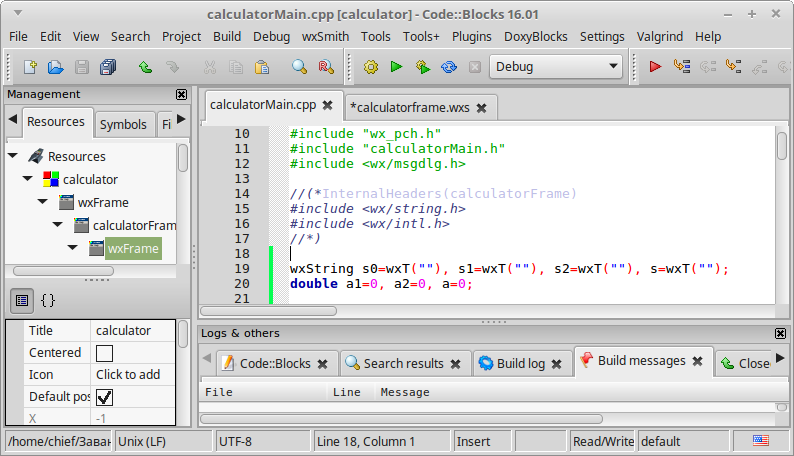Abort the build process
This screenshot has height=456, width=794.
(474, 67)
